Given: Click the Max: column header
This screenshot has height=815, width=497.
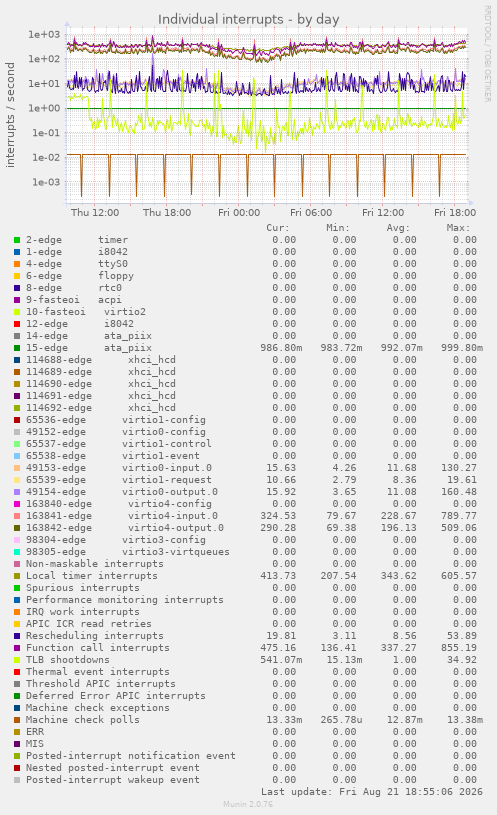Looking at the screenshot, I should pos(458,228).
